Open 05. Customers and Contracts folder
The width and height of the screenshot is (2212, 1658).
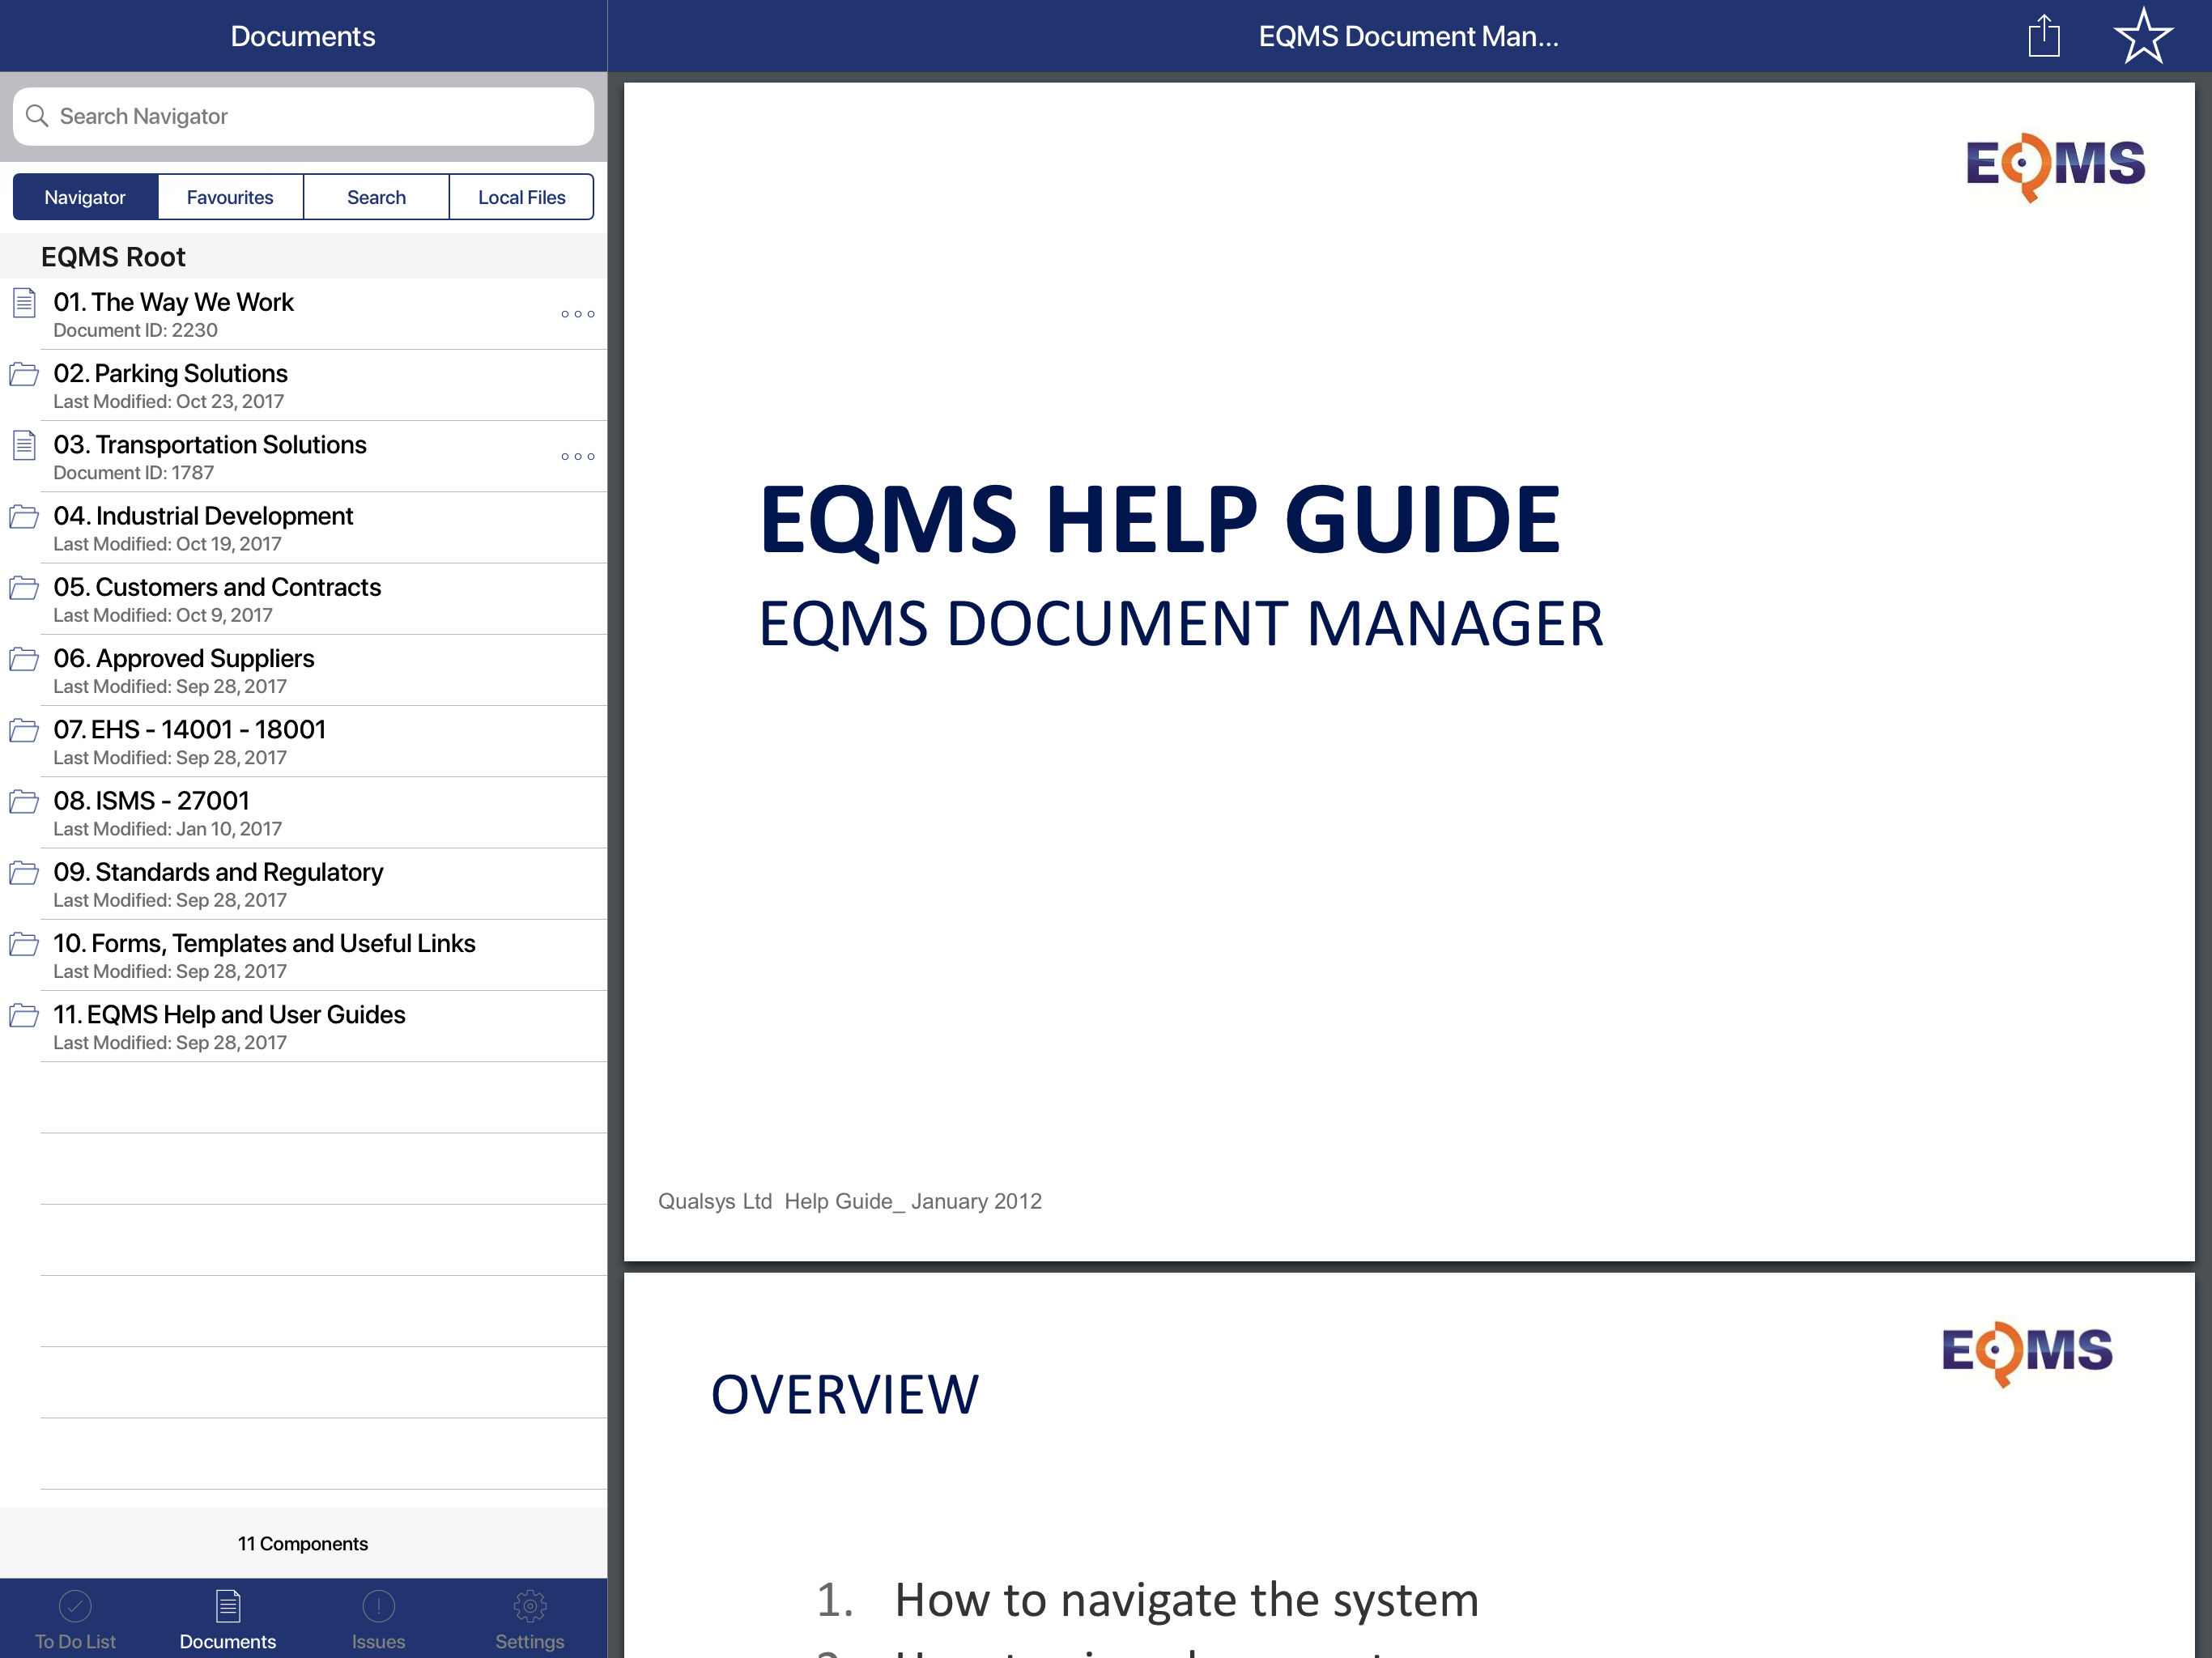click(x=303, y=599)
